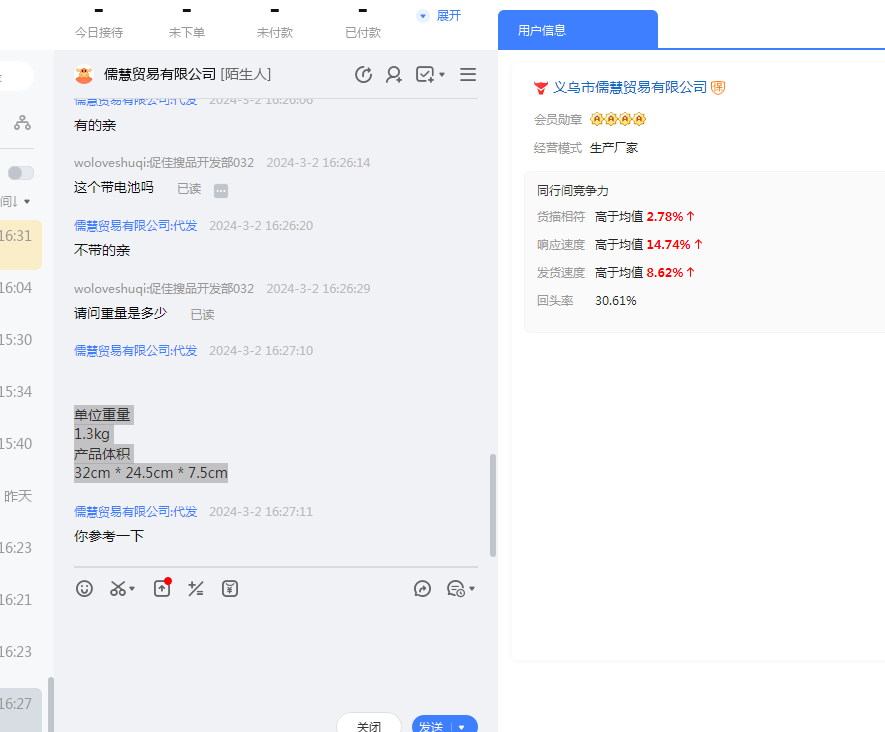This screenshot has width=885, height=732.
Task: Click the chat message area scrollbar
Action: pos(492,505)
